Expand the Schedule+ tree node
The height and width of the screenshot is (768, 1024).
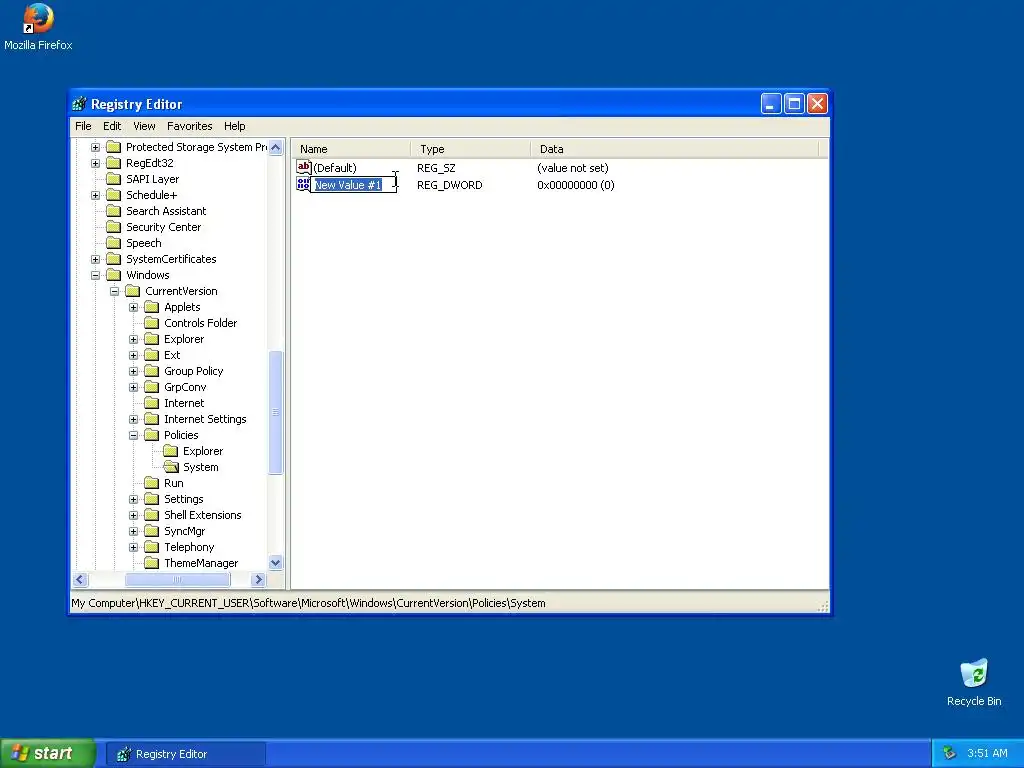(x=95, y=195)
